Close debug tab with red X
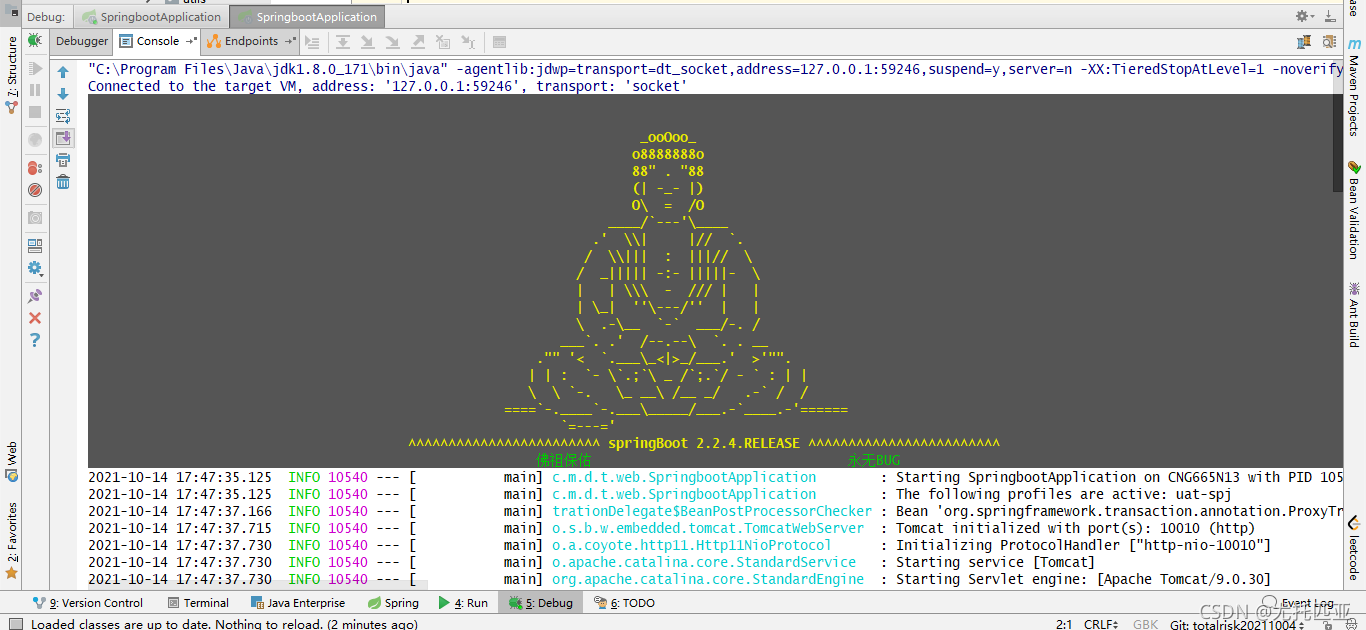Image resolution: width=1366 pixels, height=630 pixels. click(x=35, y=318)
